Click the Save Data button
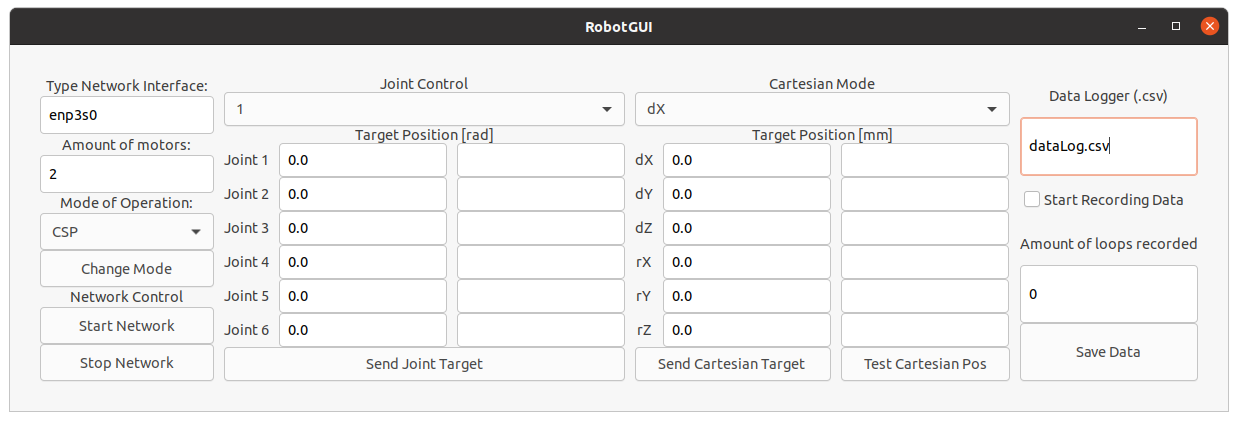 [x=1108, y=352]
